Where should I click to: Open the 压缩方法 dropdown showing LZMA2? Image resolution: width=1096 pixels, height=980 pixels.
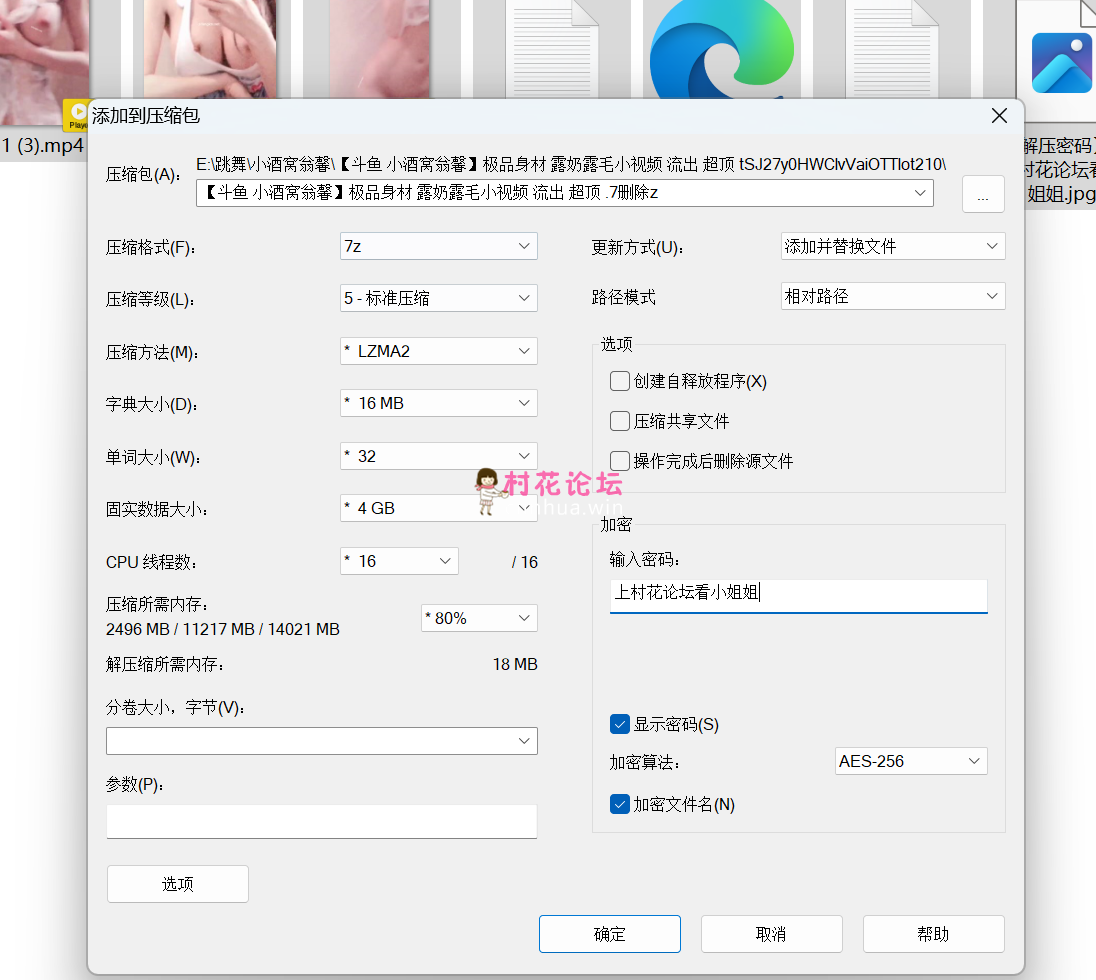438,351
